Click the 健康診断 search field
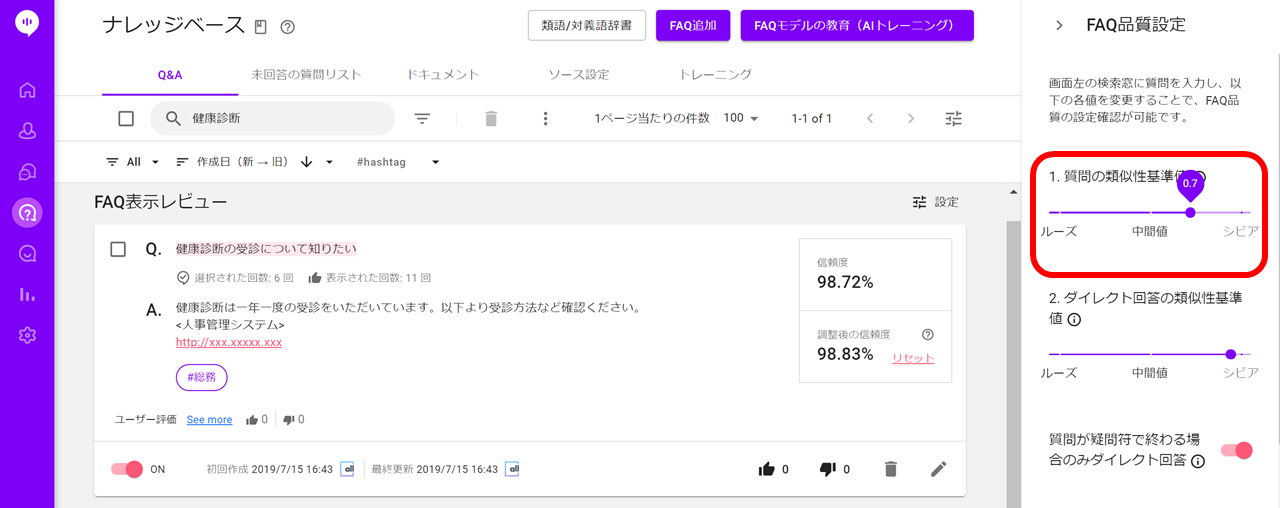The image size is (1280, 508). click(x=272, y=118)
